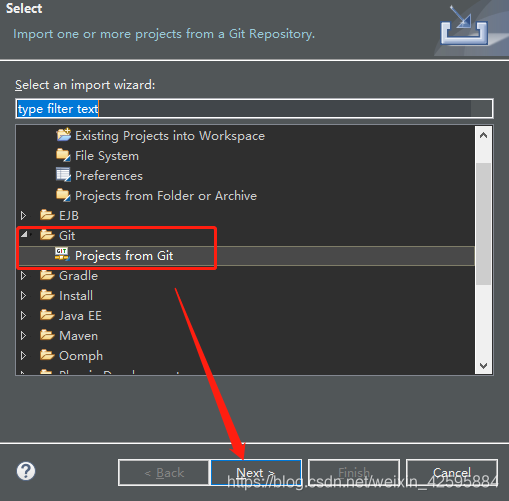Click the wizard list scrollbar thumb
Image resolution: width=509 pixels, height=501 pixels.
(x=483, y=223)
